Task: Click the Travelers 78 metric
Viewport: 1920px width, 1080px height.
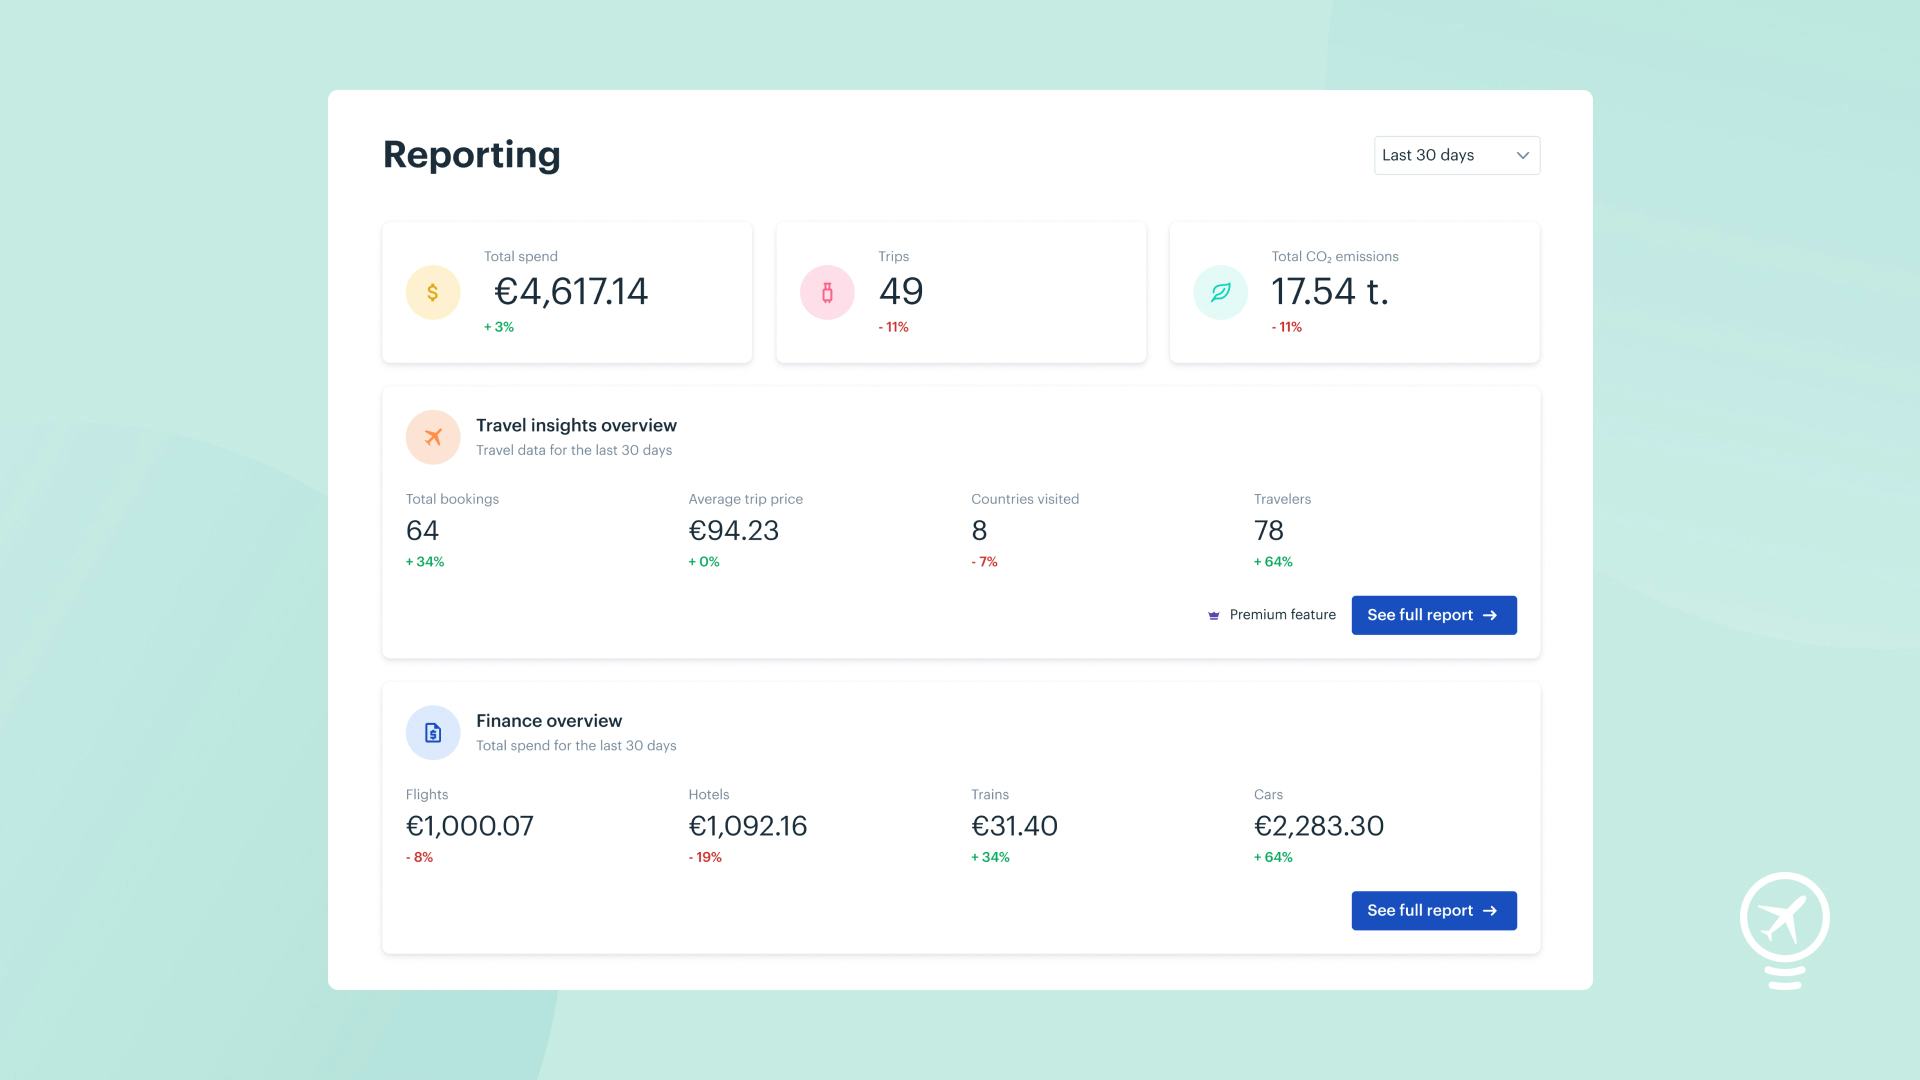Action: coord(1268,530)
